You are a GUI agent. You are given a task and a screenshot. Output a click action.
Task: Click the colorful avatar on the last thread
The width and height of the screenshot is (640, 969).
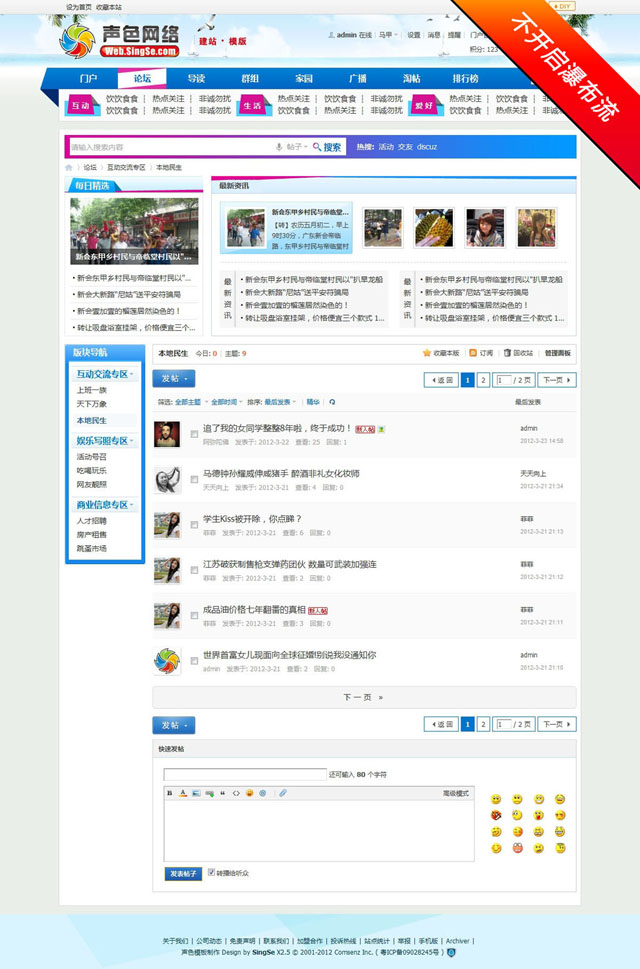point(167,661)
